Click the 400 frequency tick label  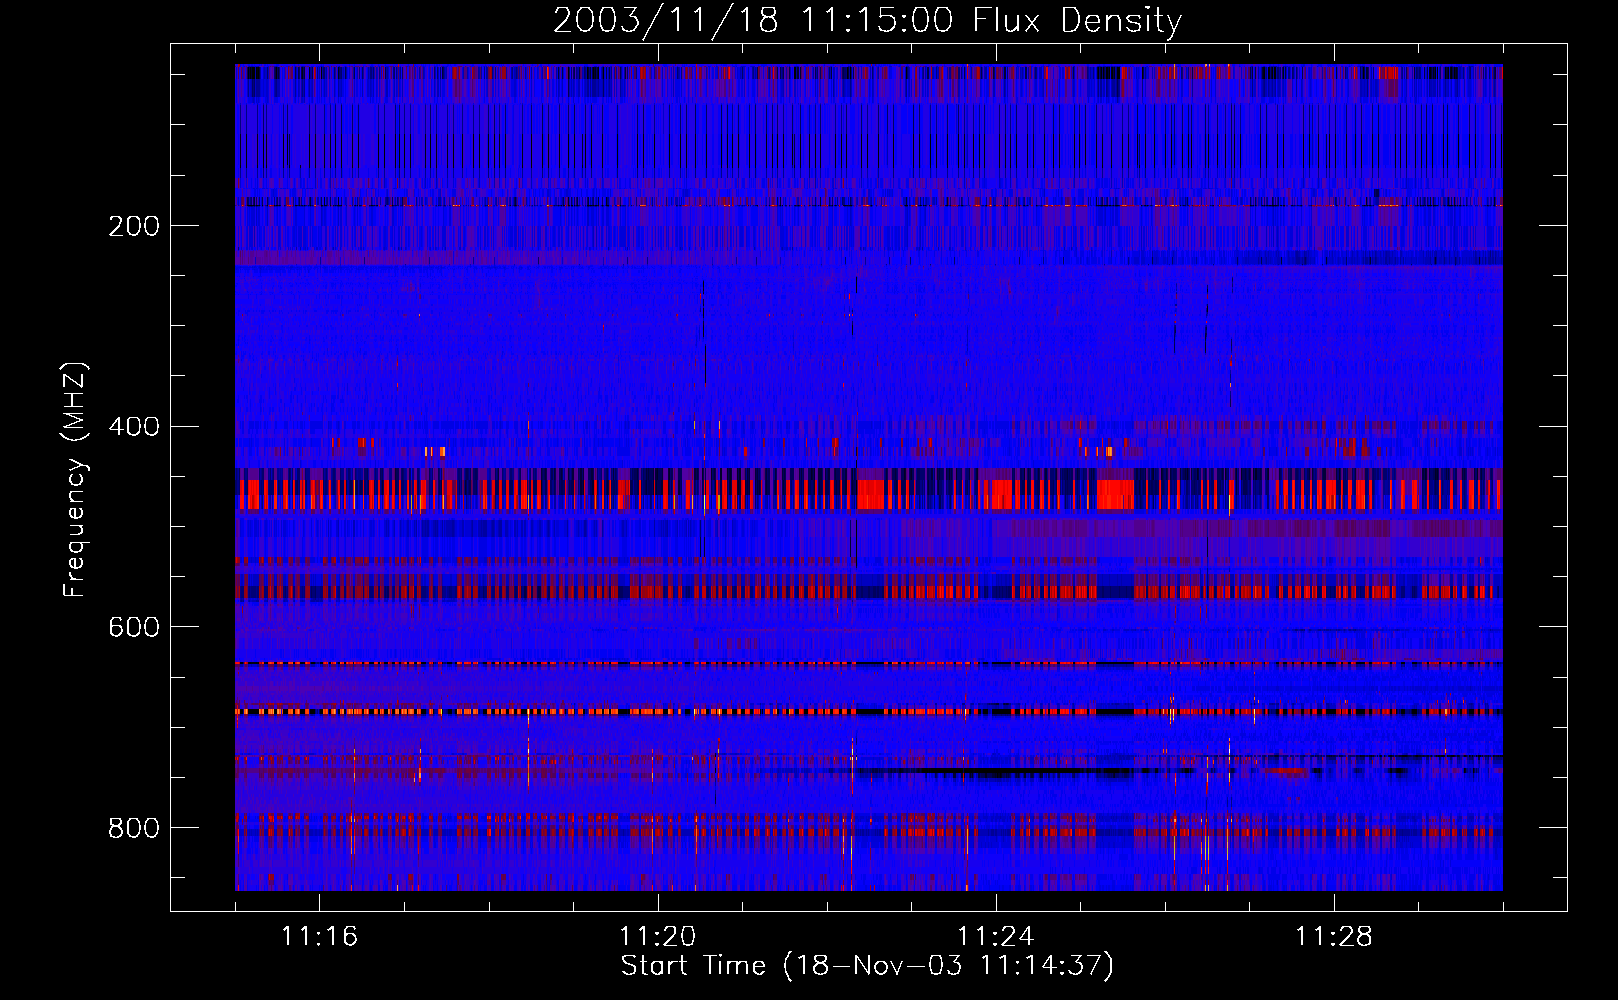click(134, 427)
